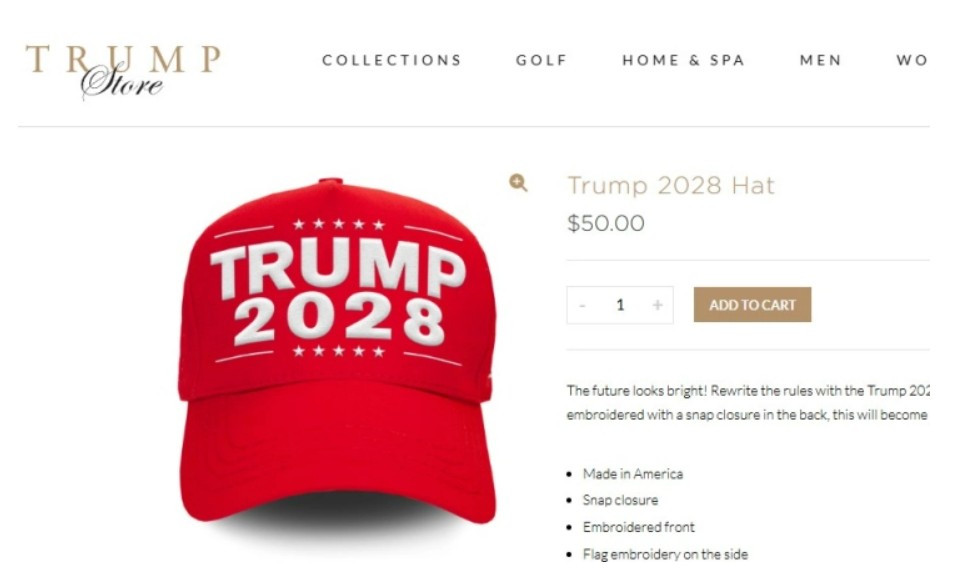Open the Men menu
Viewport: 963px width, 579px height.
(x=821, y=60)
